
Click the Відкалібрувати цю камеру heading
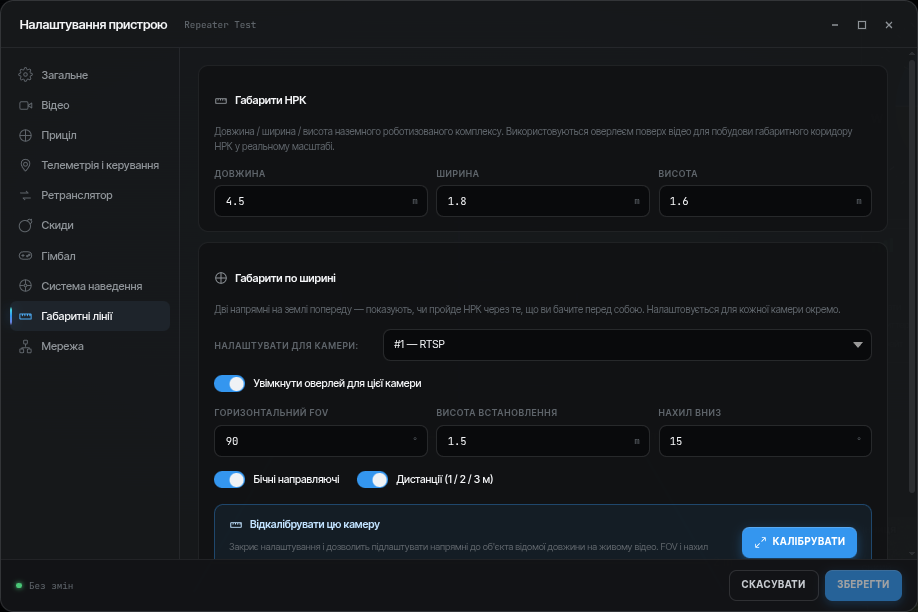point(315,525)
